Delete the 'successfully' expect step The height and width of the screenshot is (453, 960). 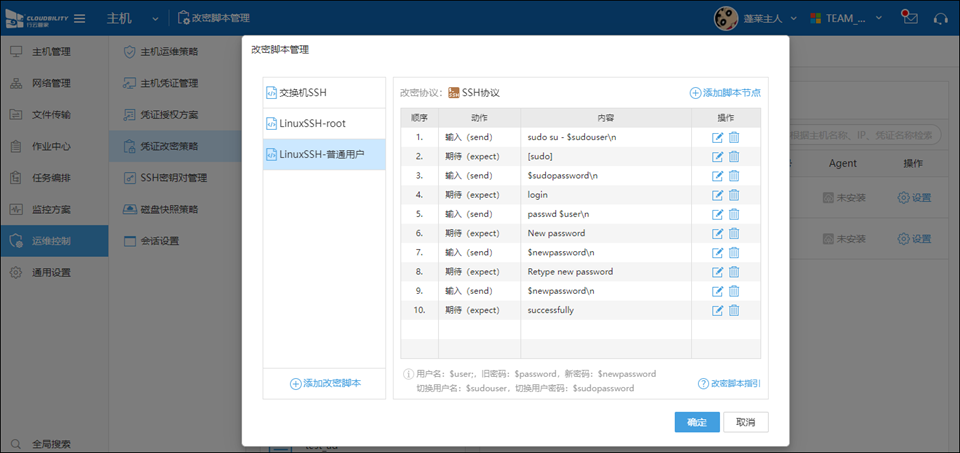point(734,310)
